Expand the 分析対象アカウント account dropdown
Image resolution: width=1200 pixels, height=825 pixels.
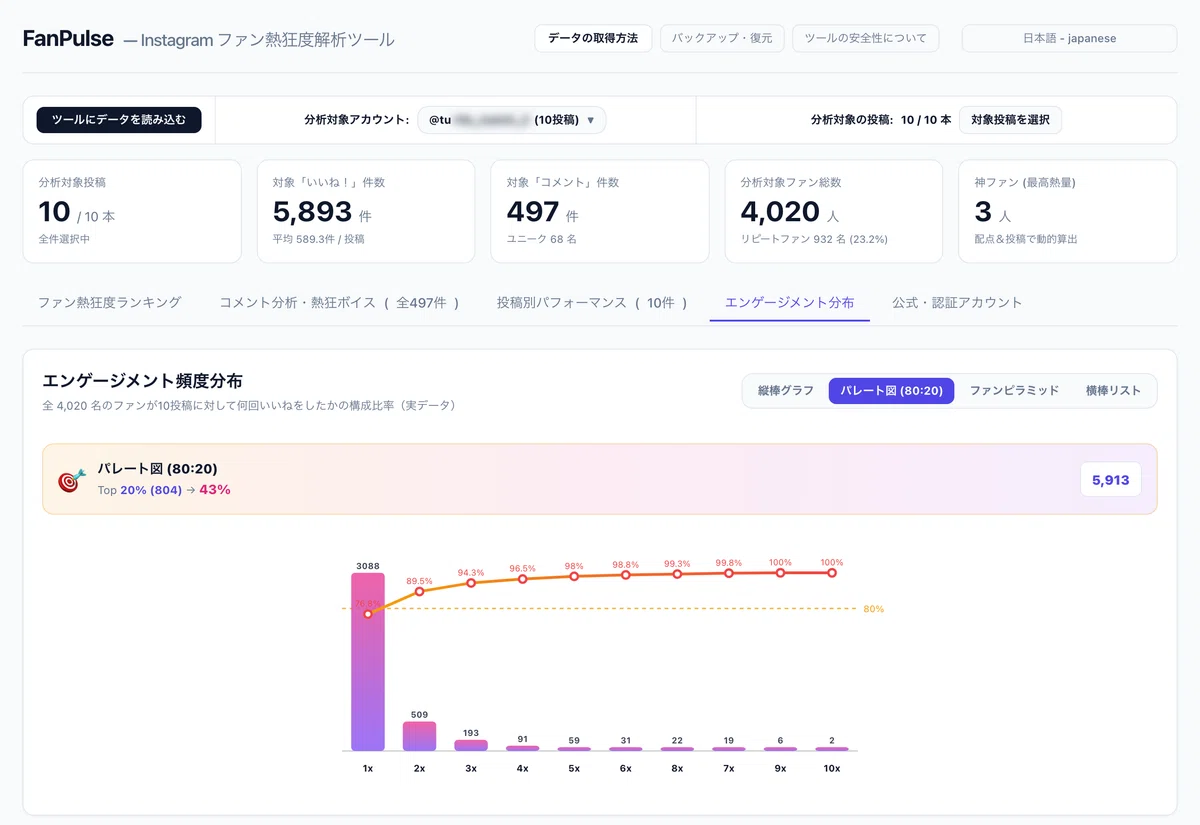[511, 120]
